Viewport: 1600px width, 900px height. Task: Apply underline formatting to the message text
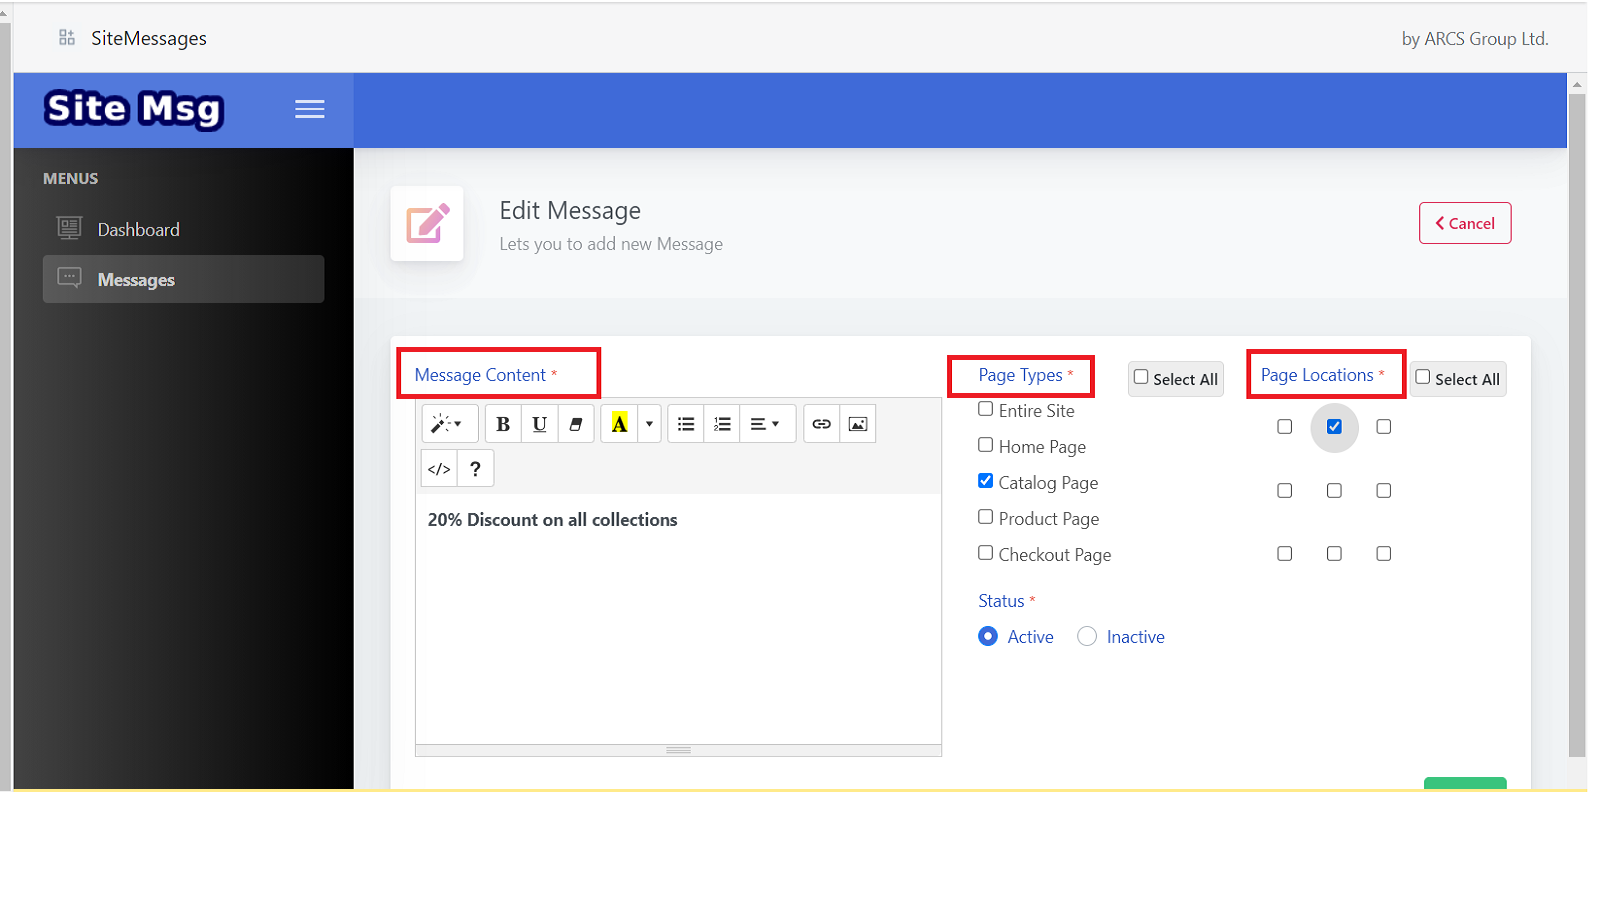pyautogui.click(x=539, y=423)
